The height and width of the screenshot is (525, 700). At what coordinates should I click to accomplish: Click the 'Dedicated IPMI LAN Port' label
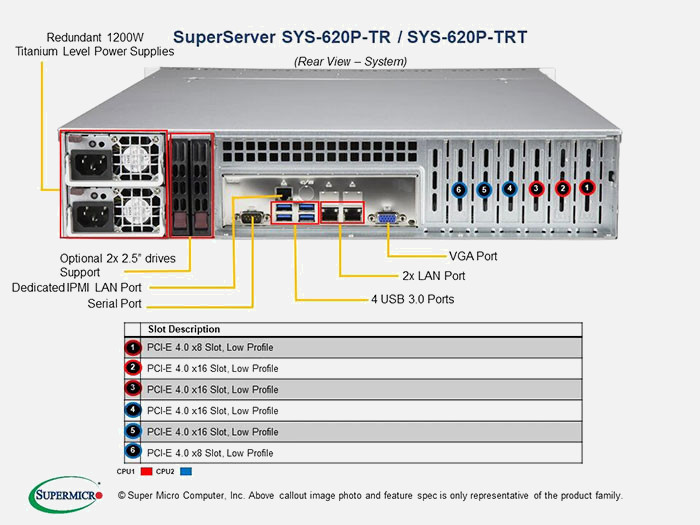point(76,288)
